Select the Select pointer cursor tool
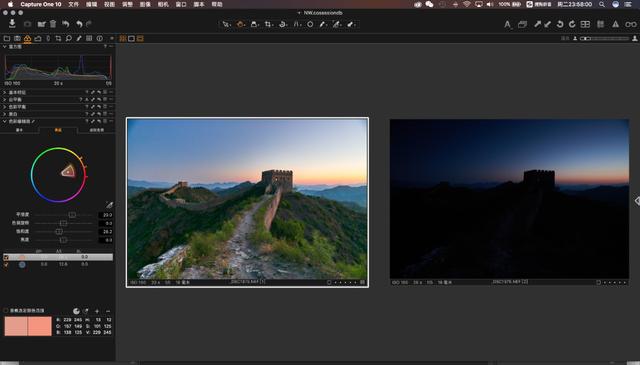The height and width of the screenshot is (365, 640). click(226, 24)
